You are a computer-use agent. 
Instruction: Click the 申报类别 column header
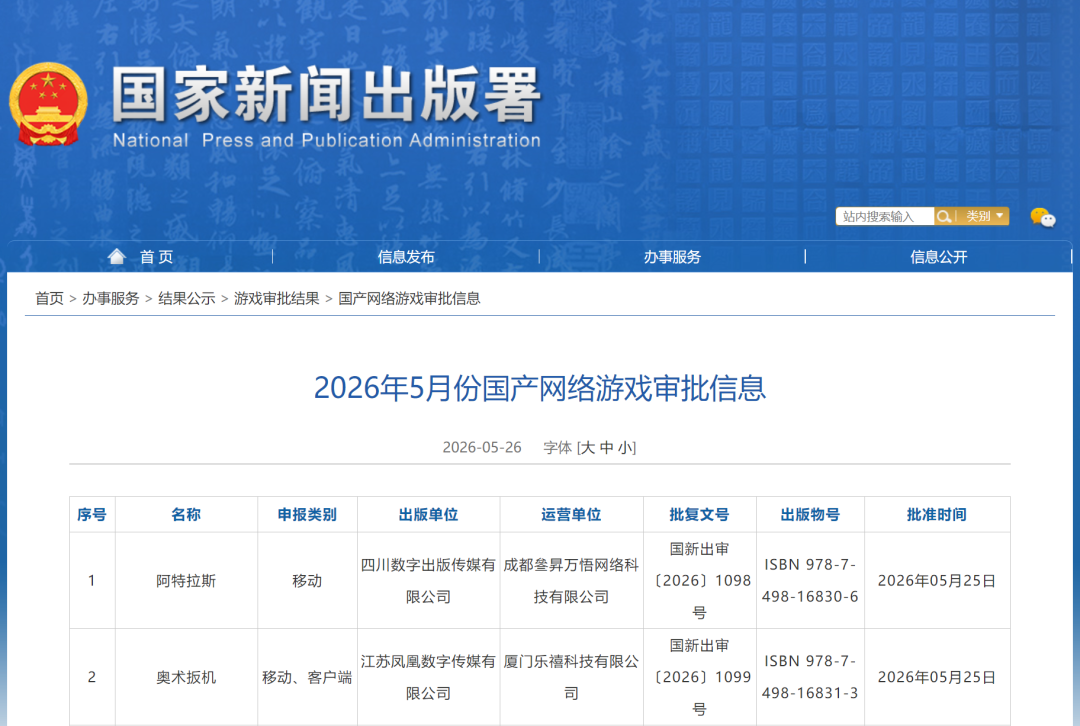tap(307, 515)
